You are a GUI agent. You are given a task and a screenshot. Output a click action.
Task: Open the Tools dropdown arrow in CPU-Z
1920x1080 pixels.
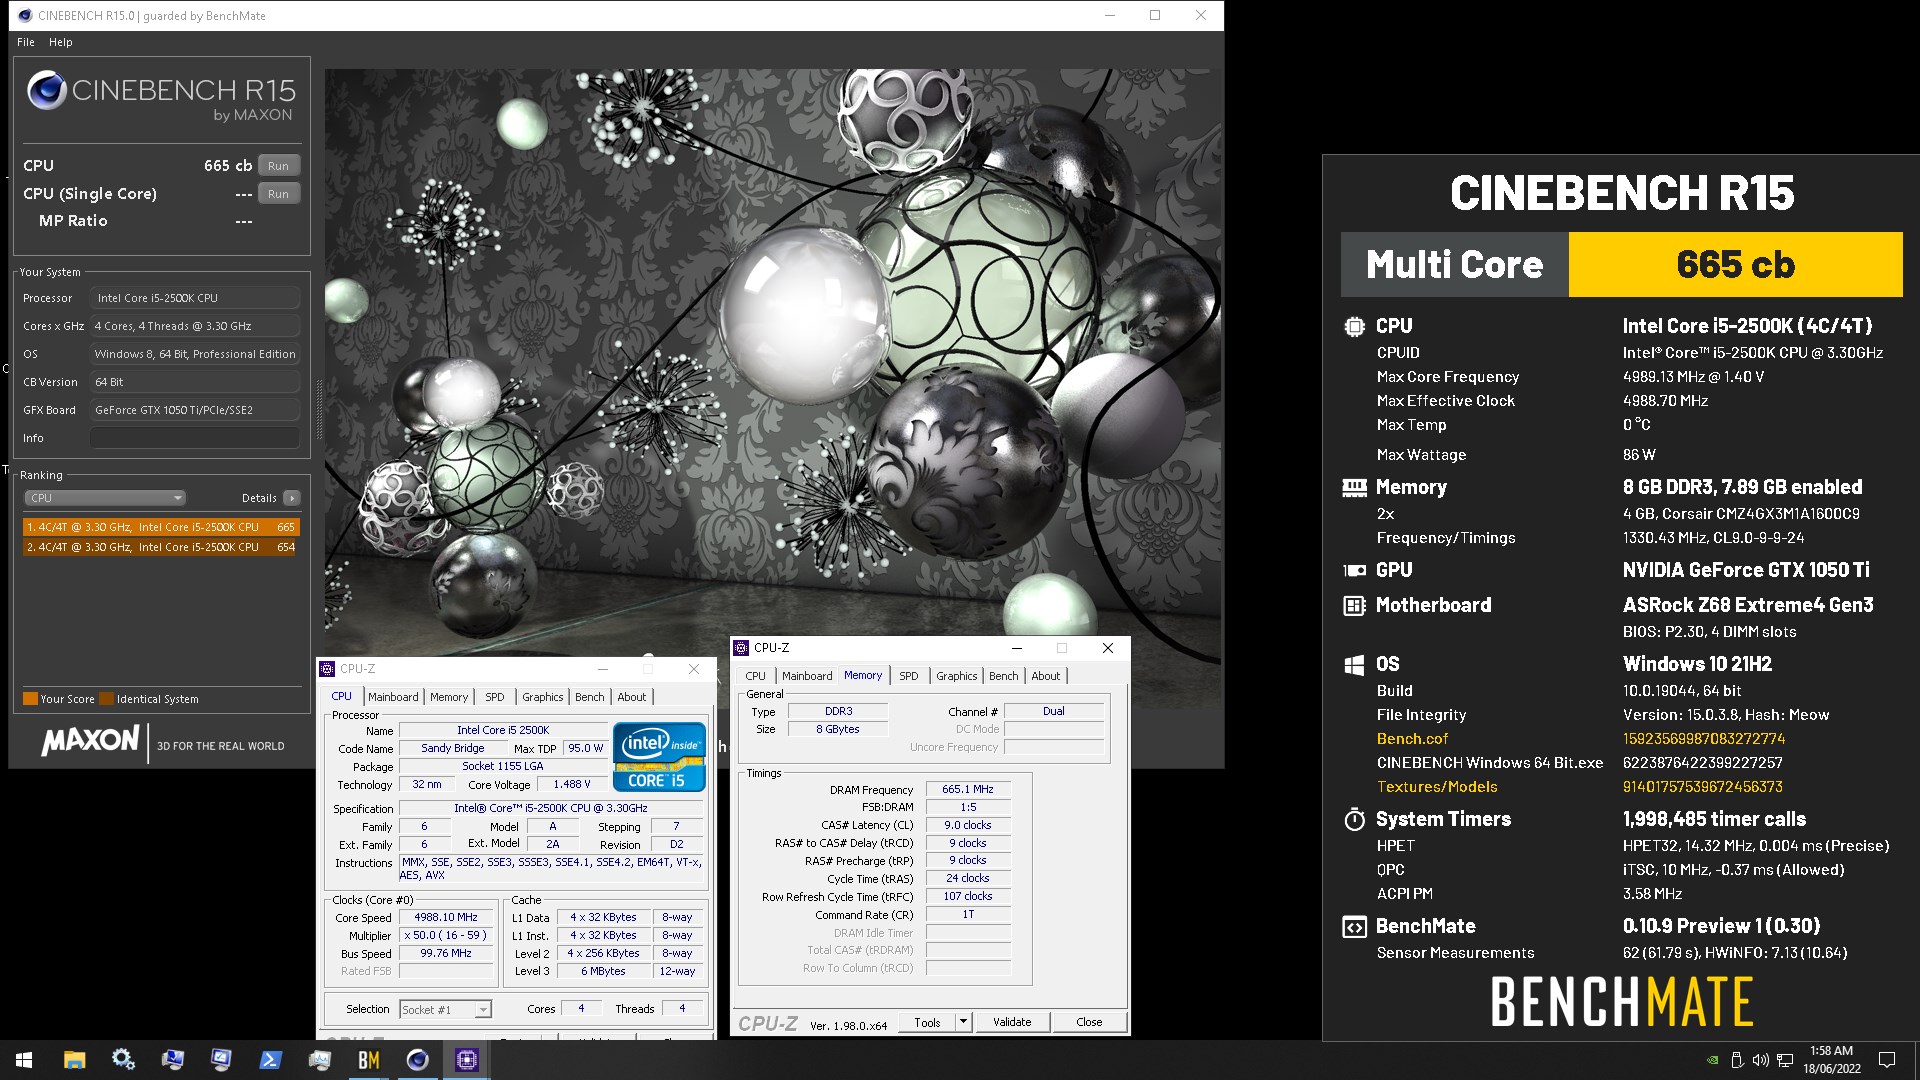click(x=963, y=1022)
